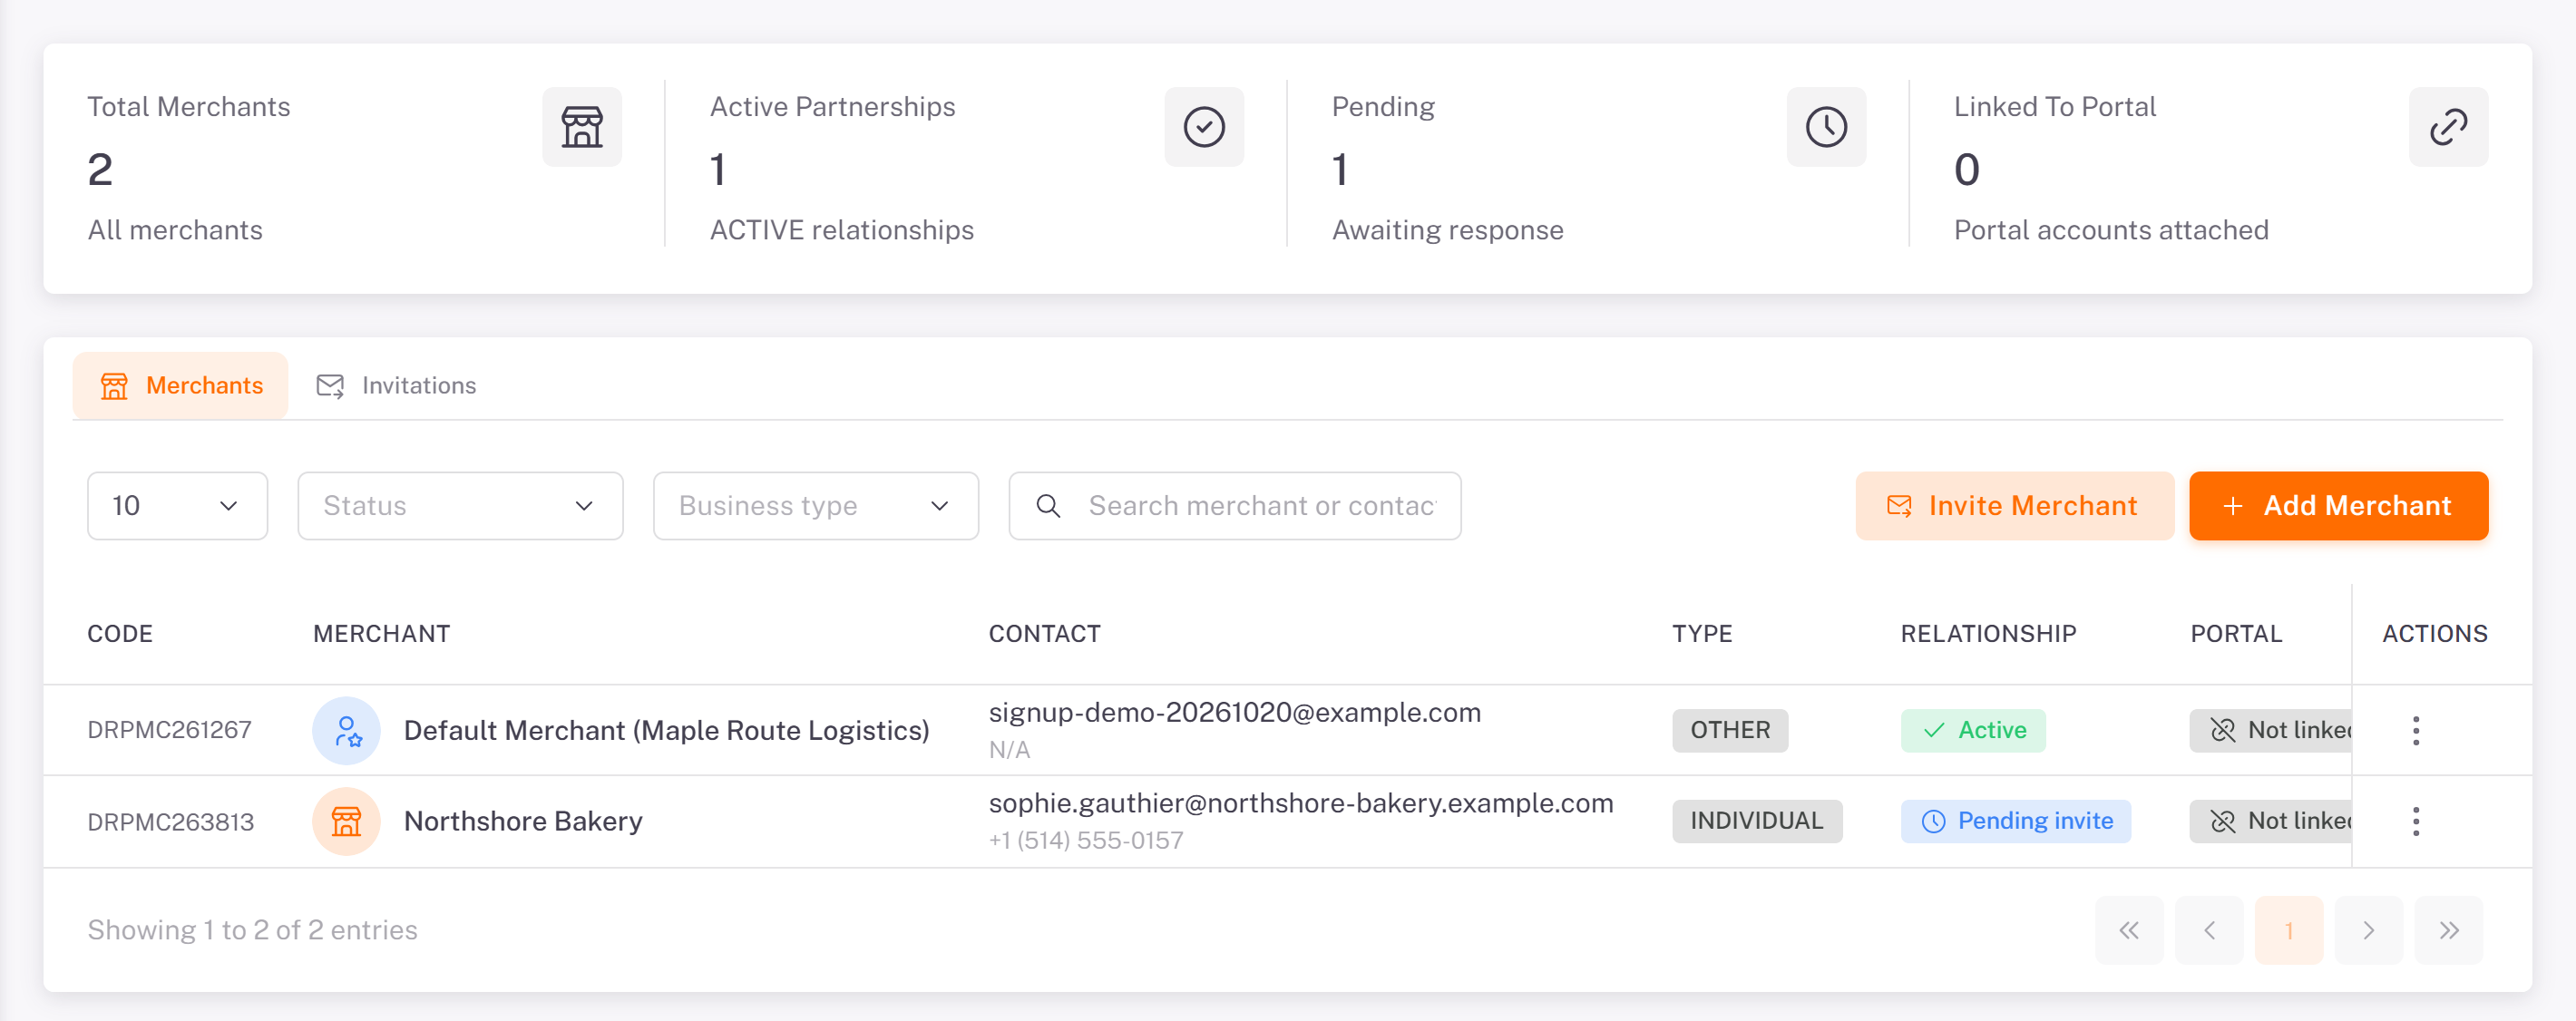Open actions menu for Default Merchant row
This screenshot has height=1021, width=2576.
tap(2416, 730)
